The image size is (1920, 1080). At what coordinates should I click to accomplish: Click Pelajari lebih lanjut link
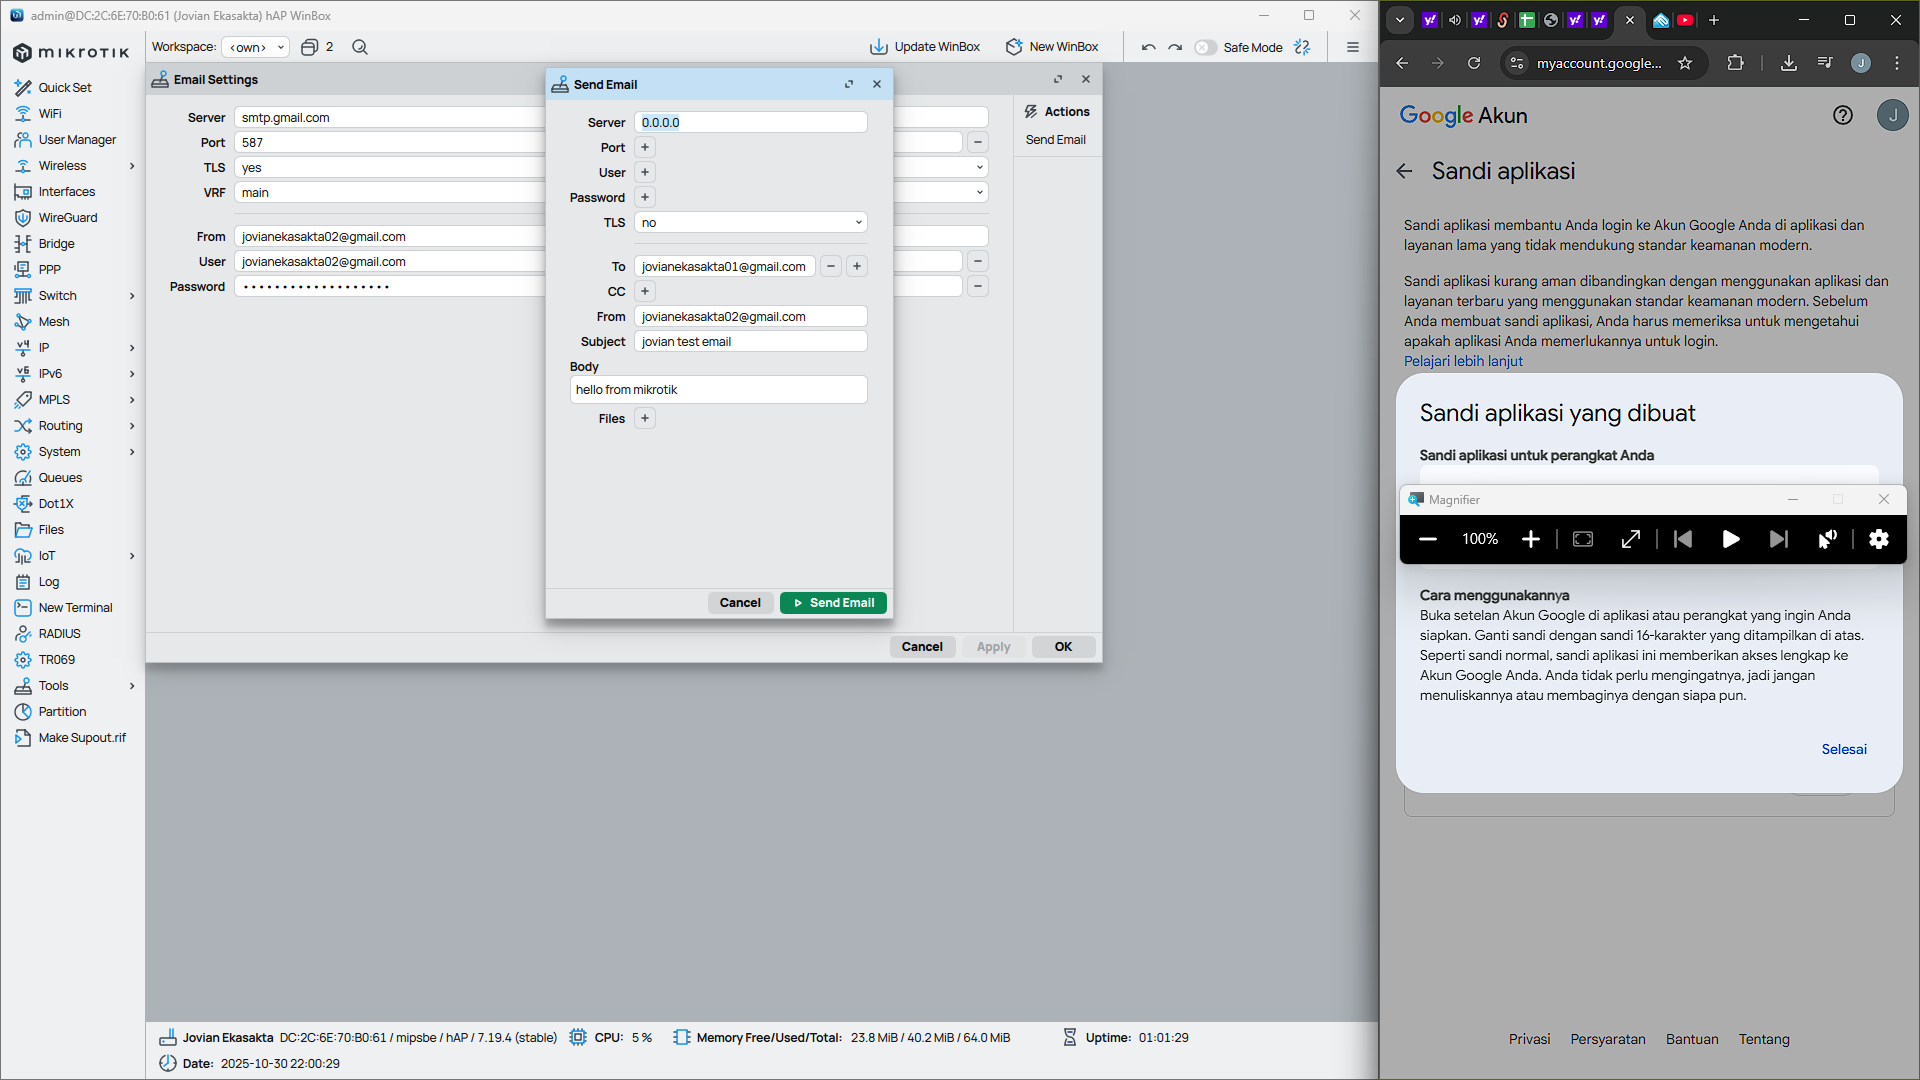pyautogui.click(x=1463, y=361)
